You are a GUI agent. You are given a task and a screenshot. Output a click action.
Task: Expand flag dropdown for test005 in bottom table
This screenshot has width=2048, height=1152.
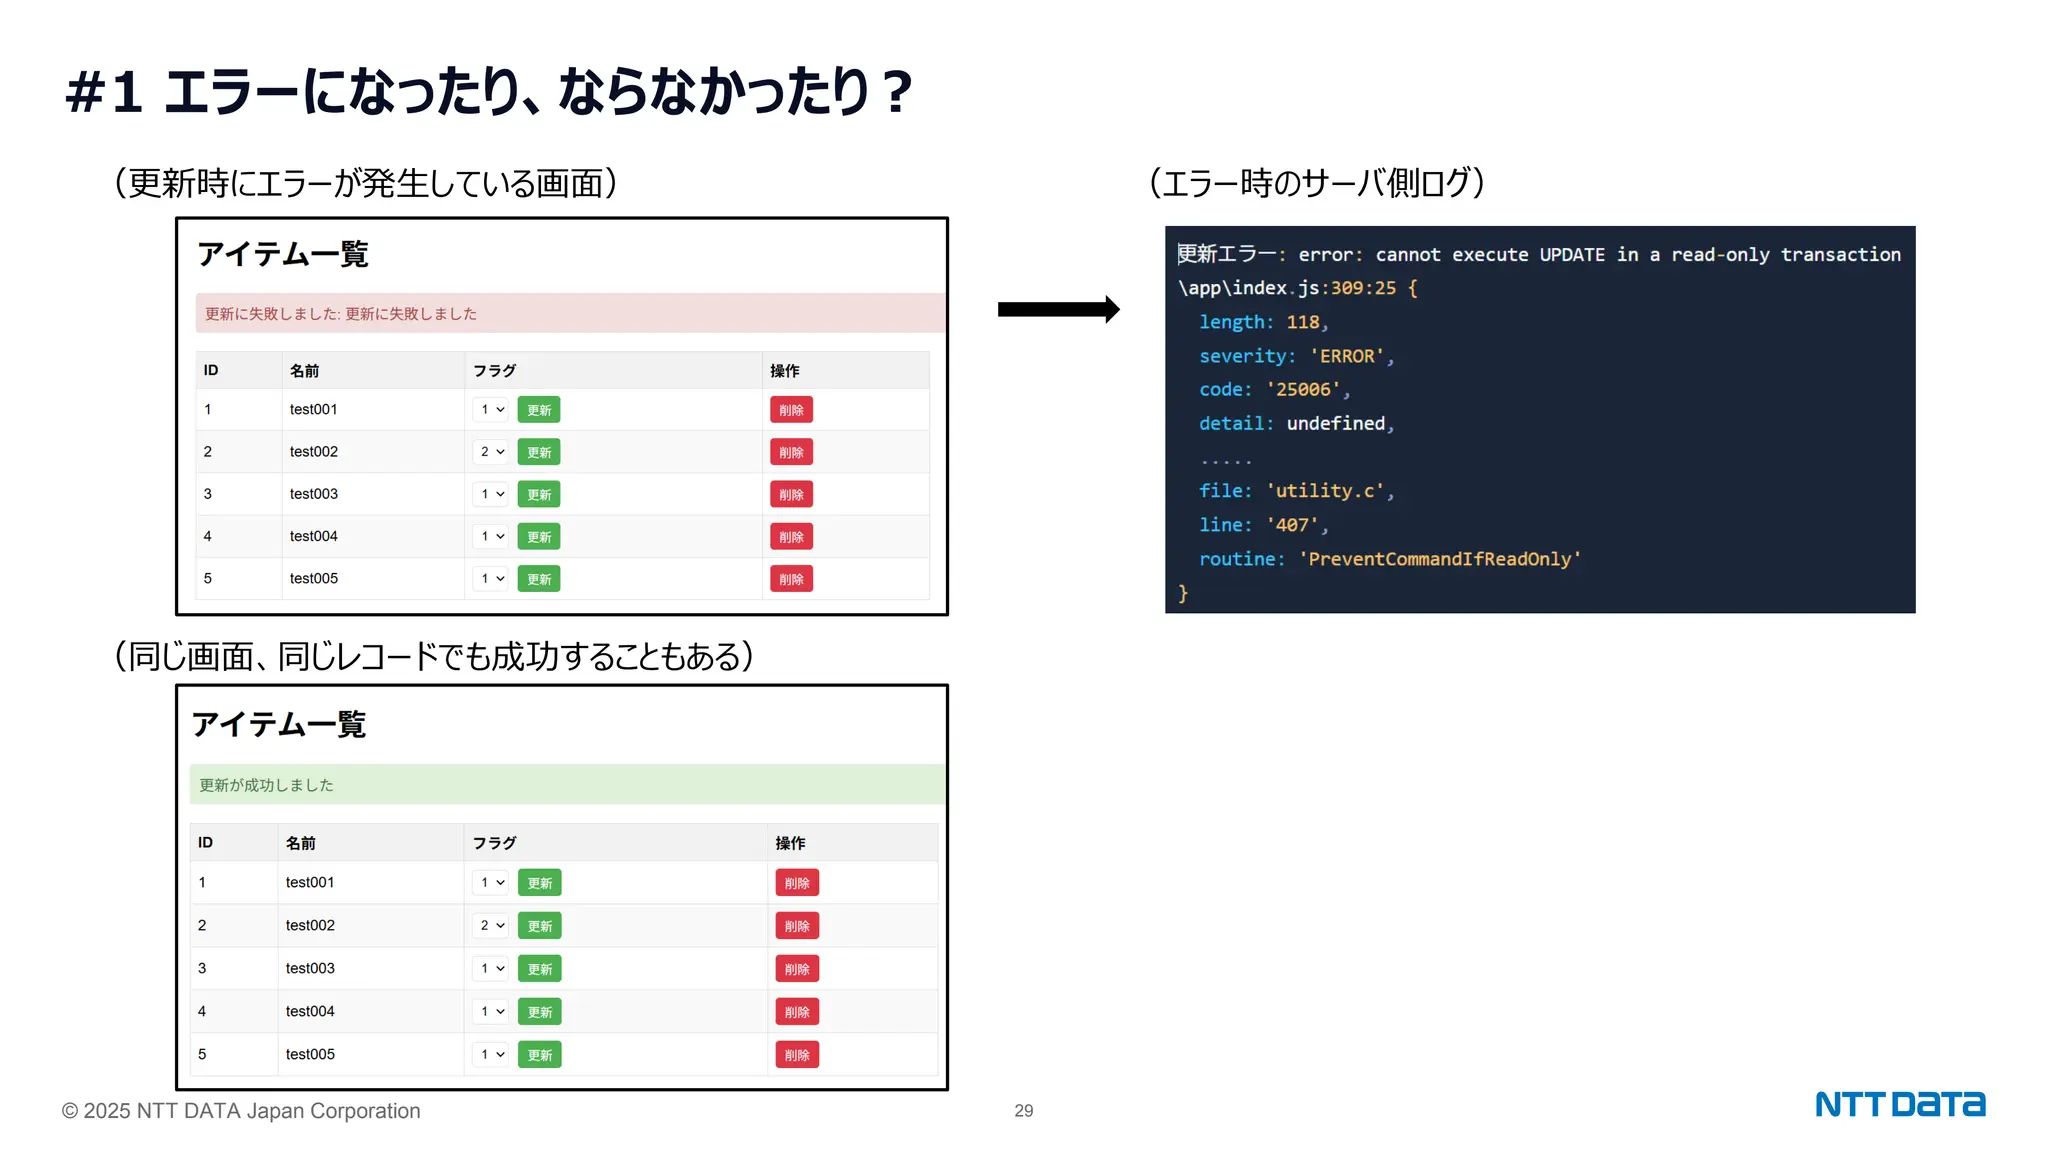(491, 1055)
